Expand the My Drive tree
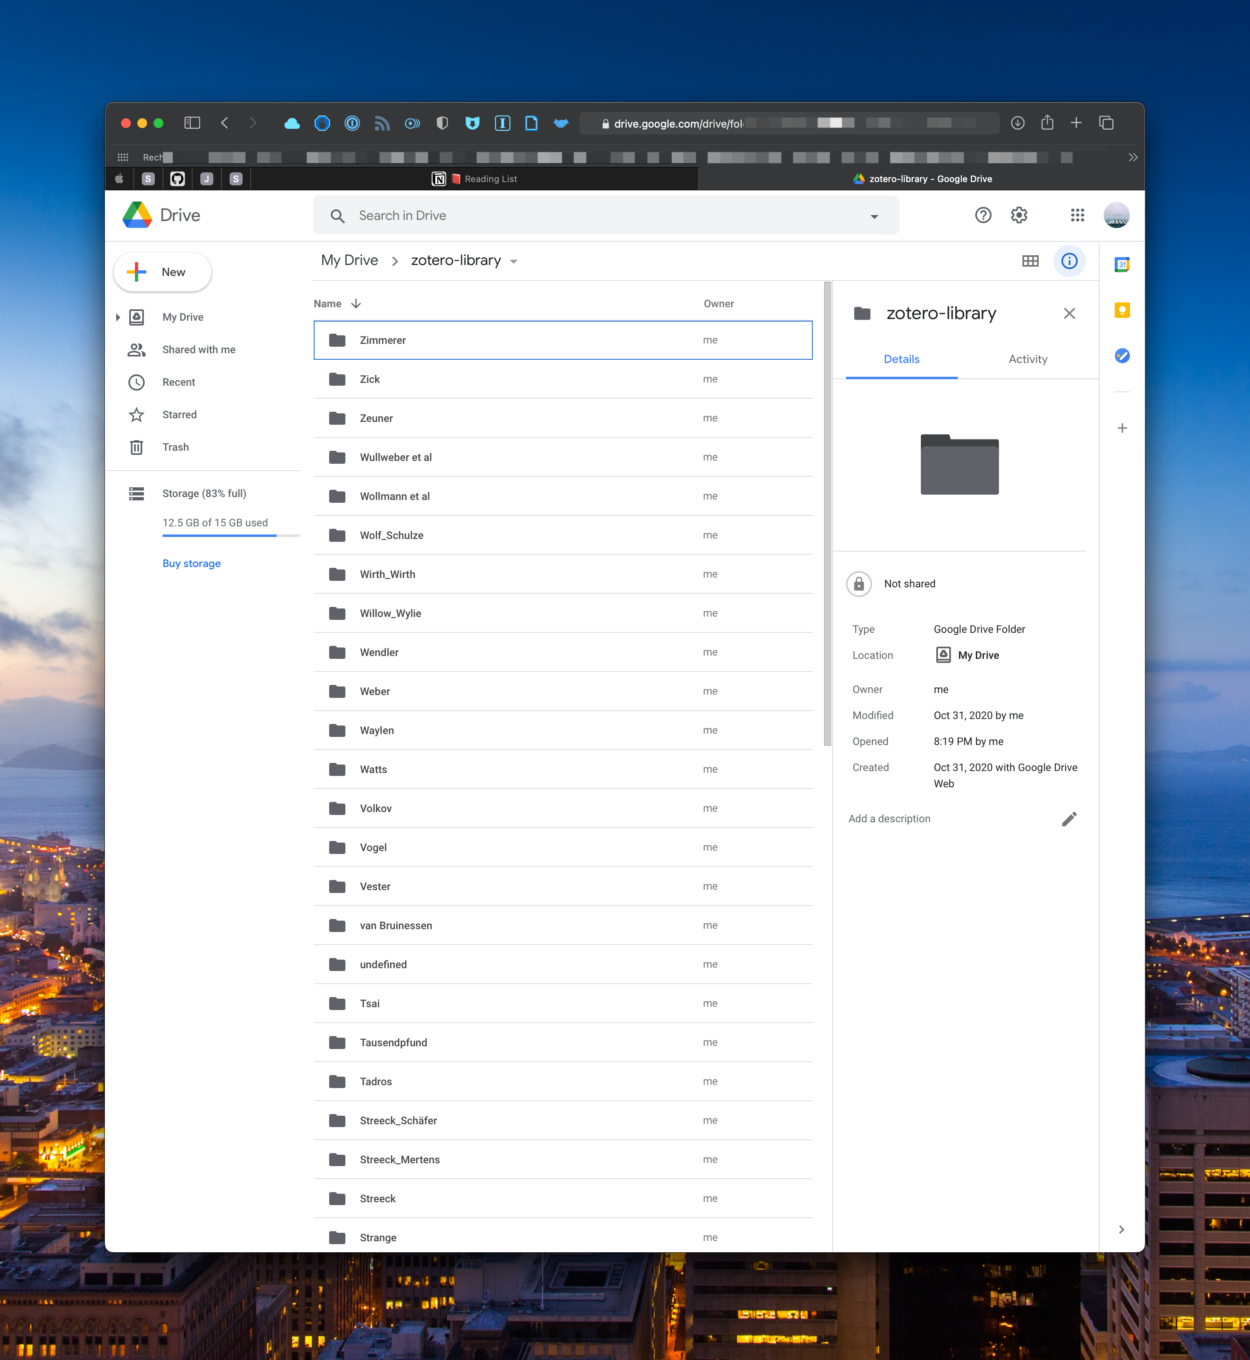The width and height of the screenshot is (1250, 1360). coord(118,317)
